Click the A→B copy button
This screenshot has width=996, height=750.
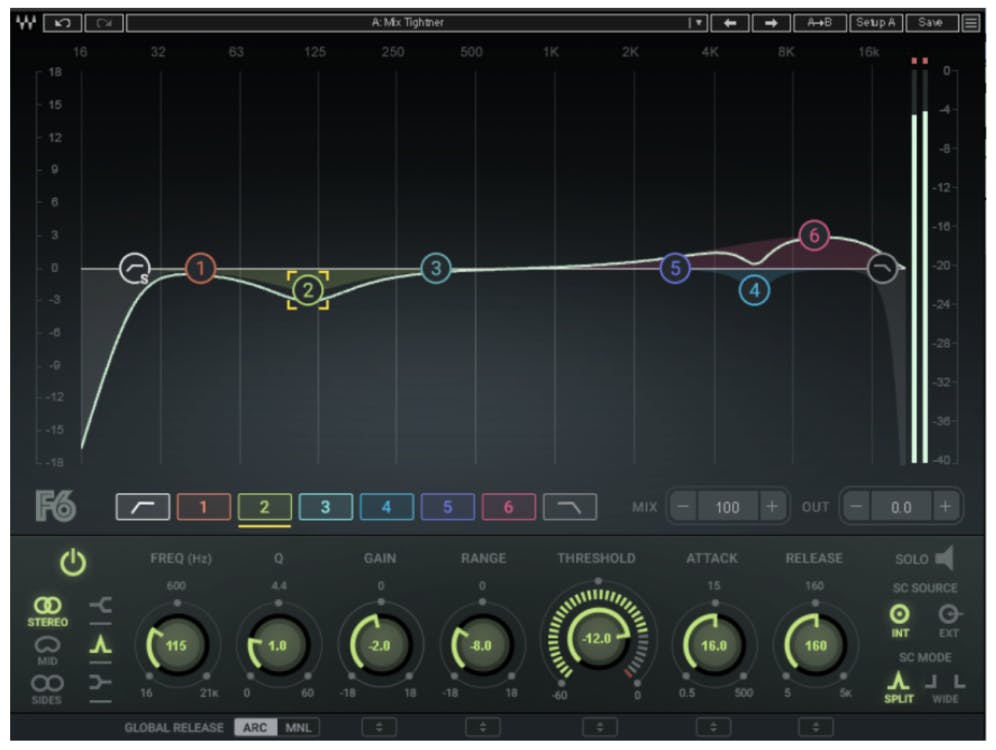(819, 22)
